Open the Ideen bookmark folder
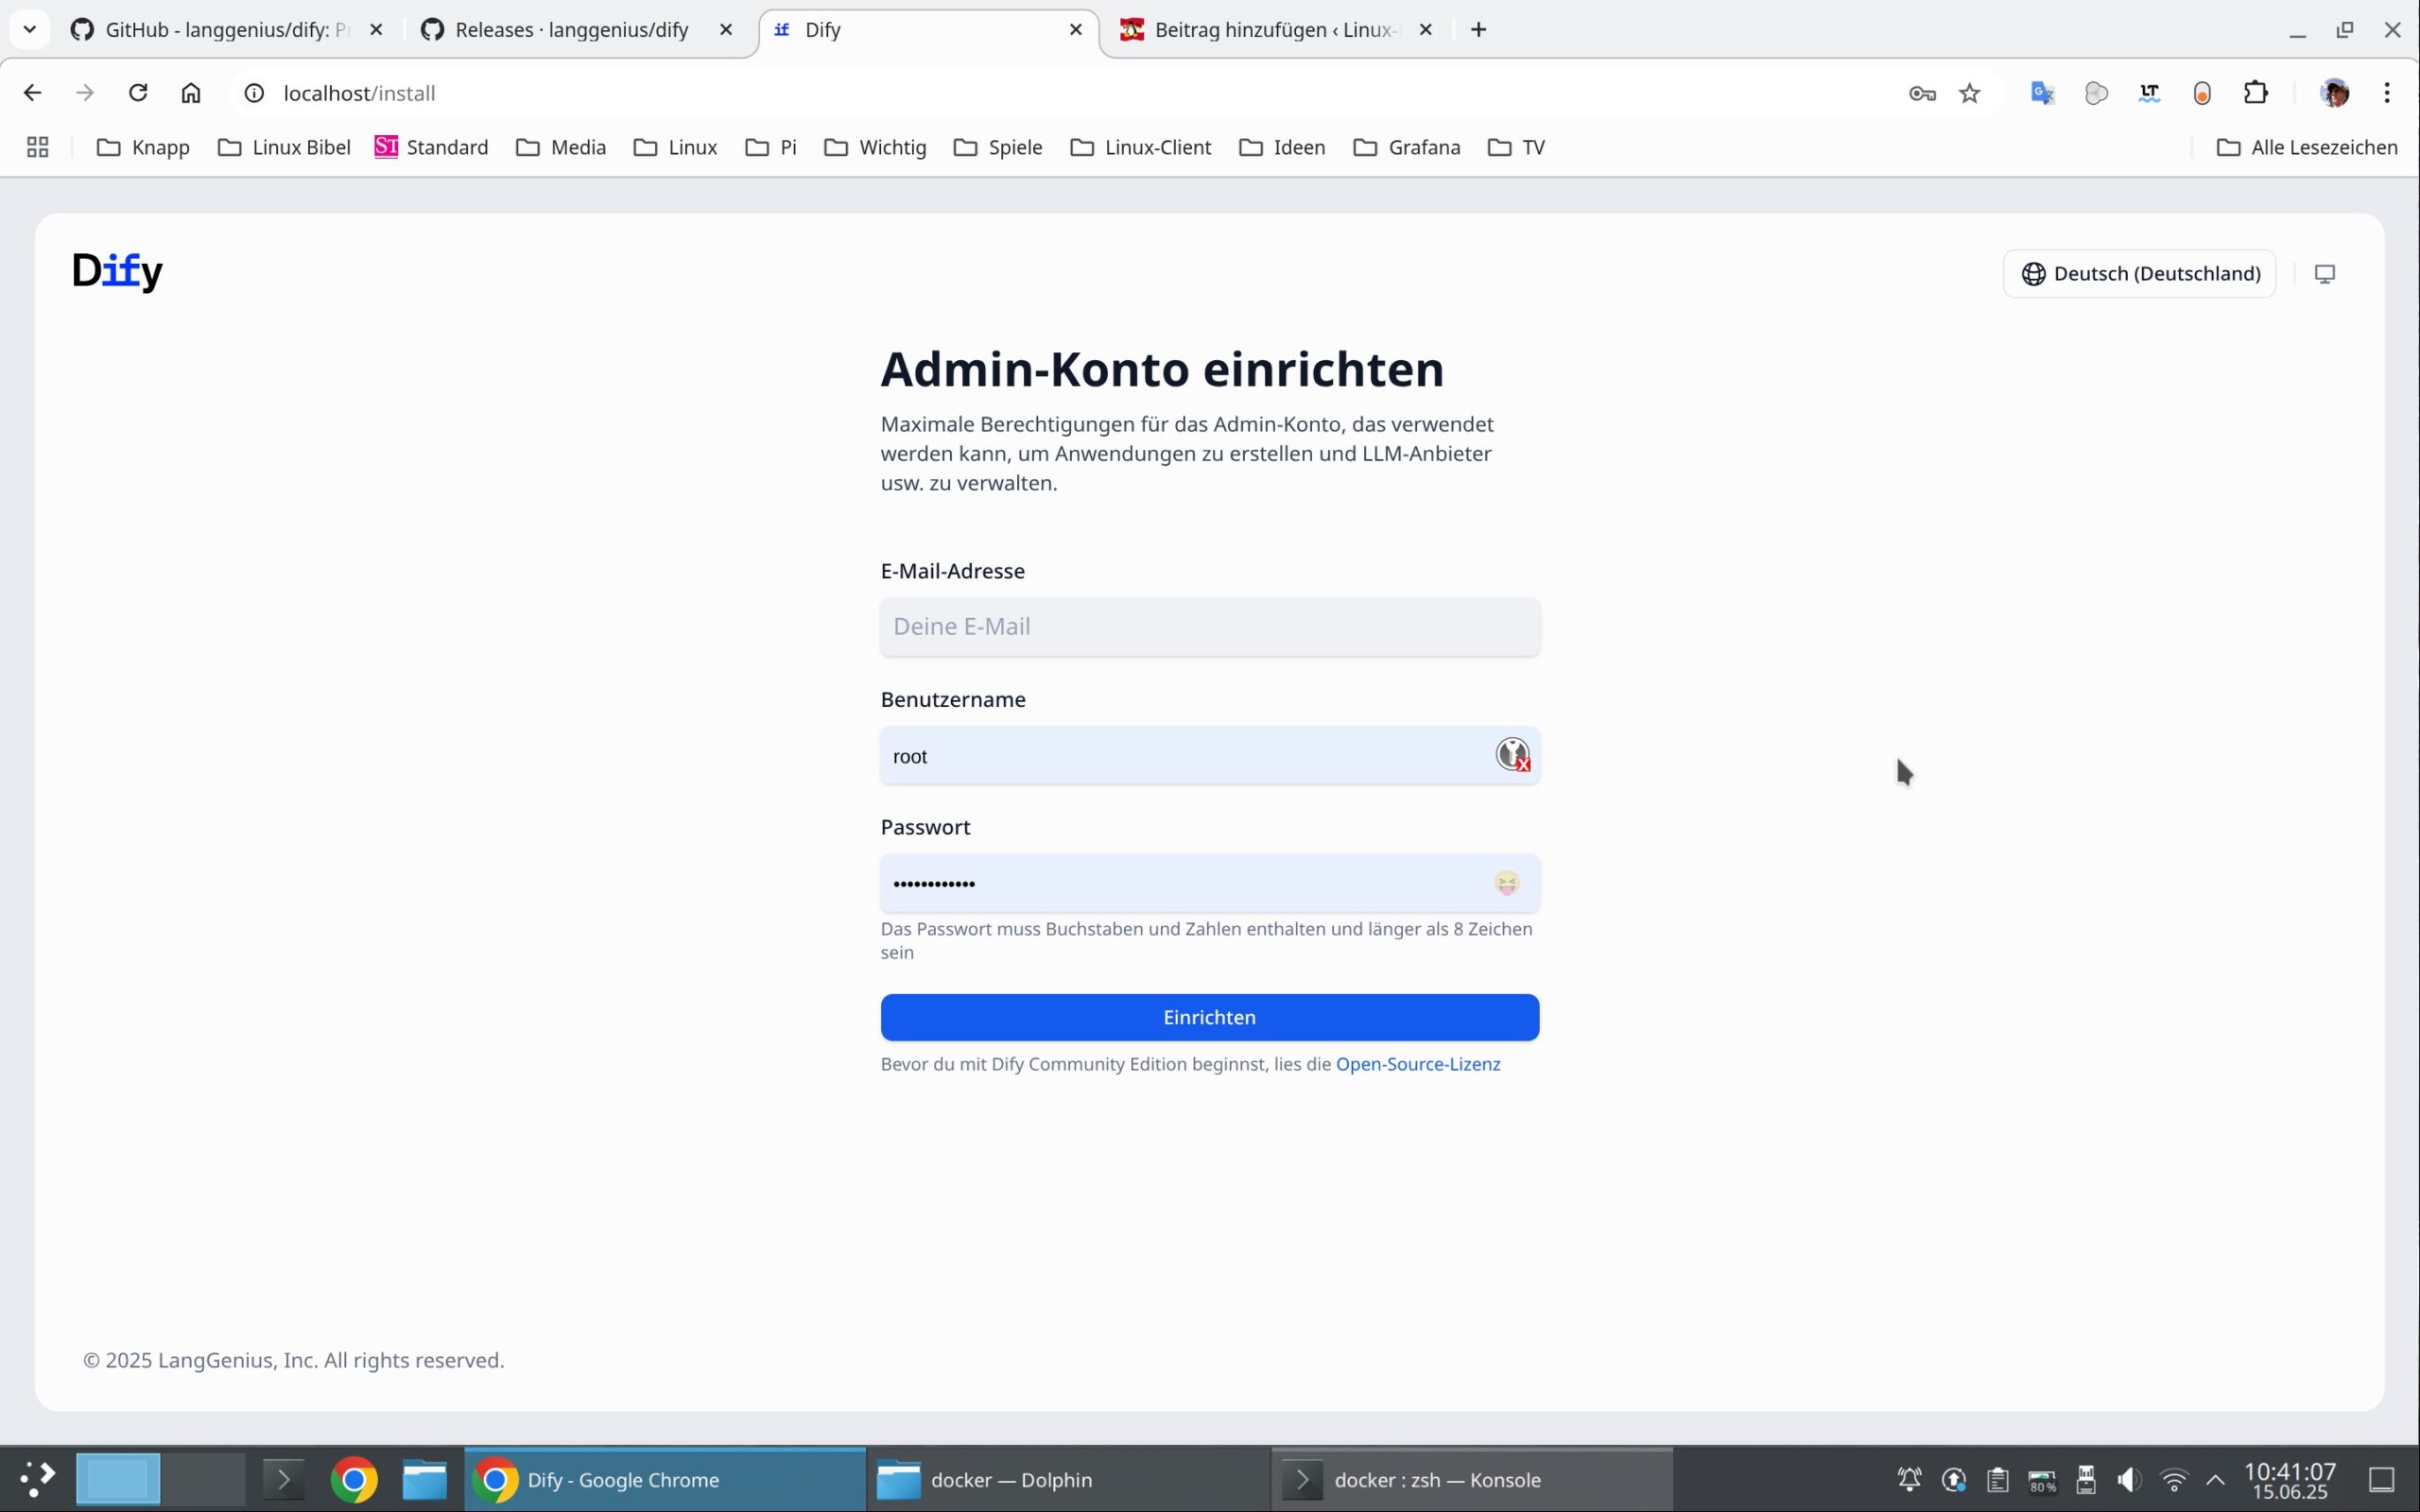Viewport: 2420px width, 1512px height. 1282,147
